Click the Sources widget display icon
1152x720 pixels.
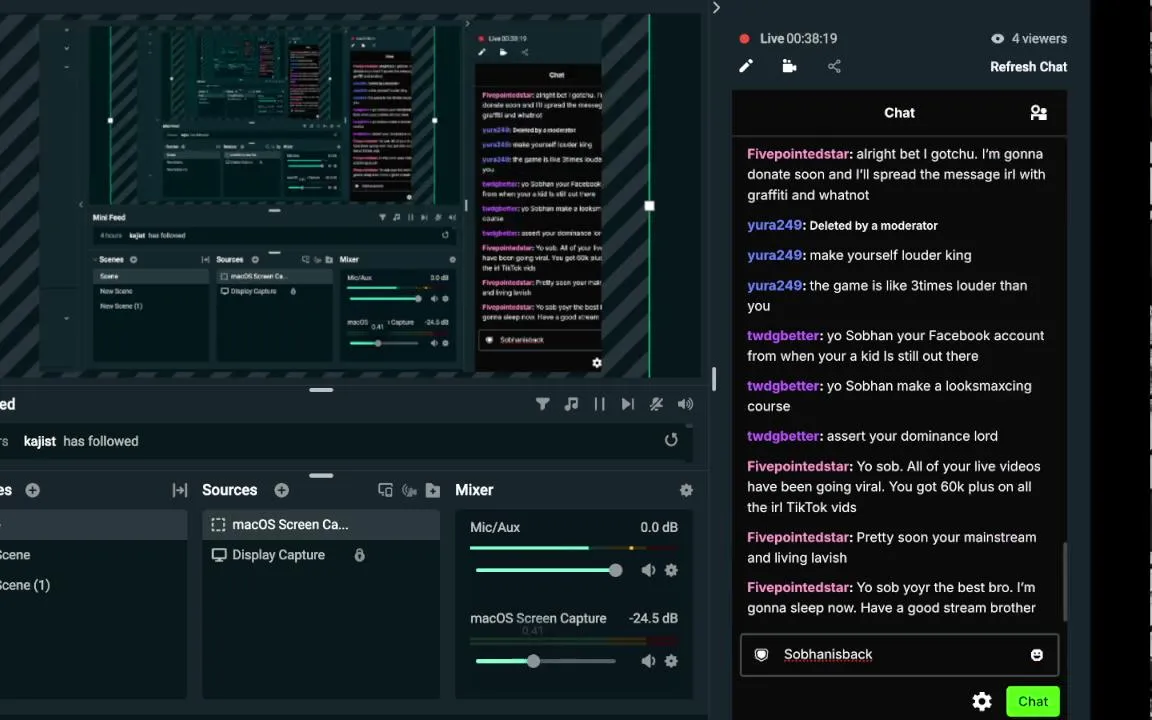pyautogui.click(x=385, y=490)
